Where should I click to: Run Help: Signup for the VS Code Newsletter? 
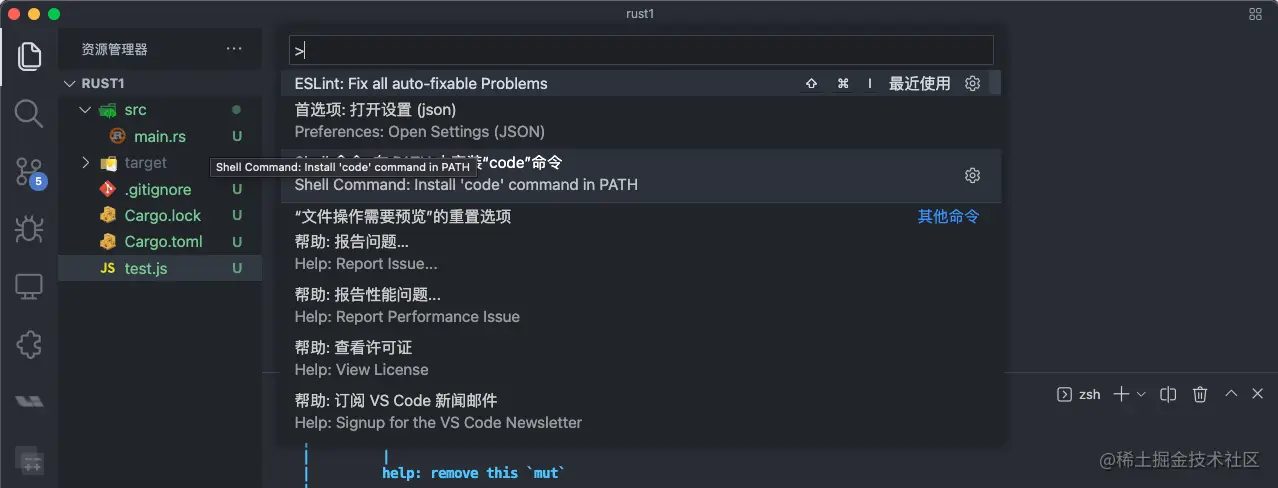click(x=640, y=412)
